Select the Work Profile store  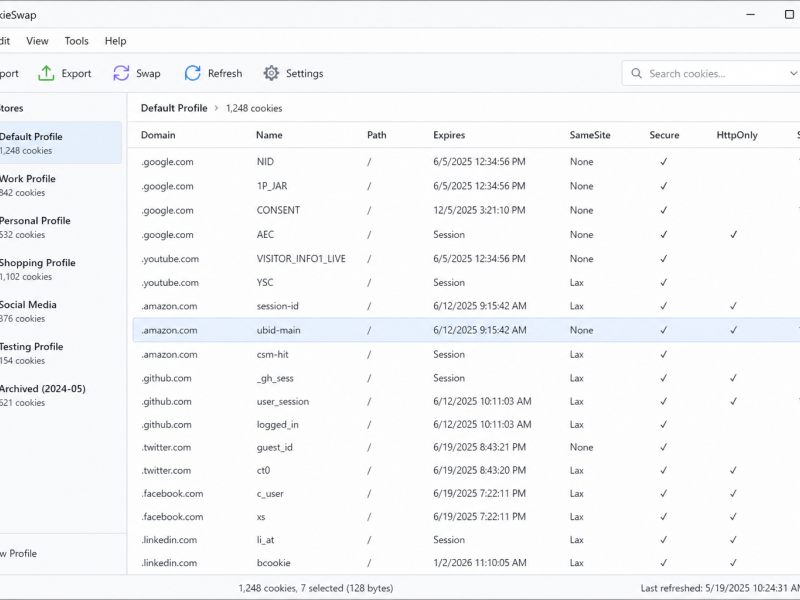(60, 185)
